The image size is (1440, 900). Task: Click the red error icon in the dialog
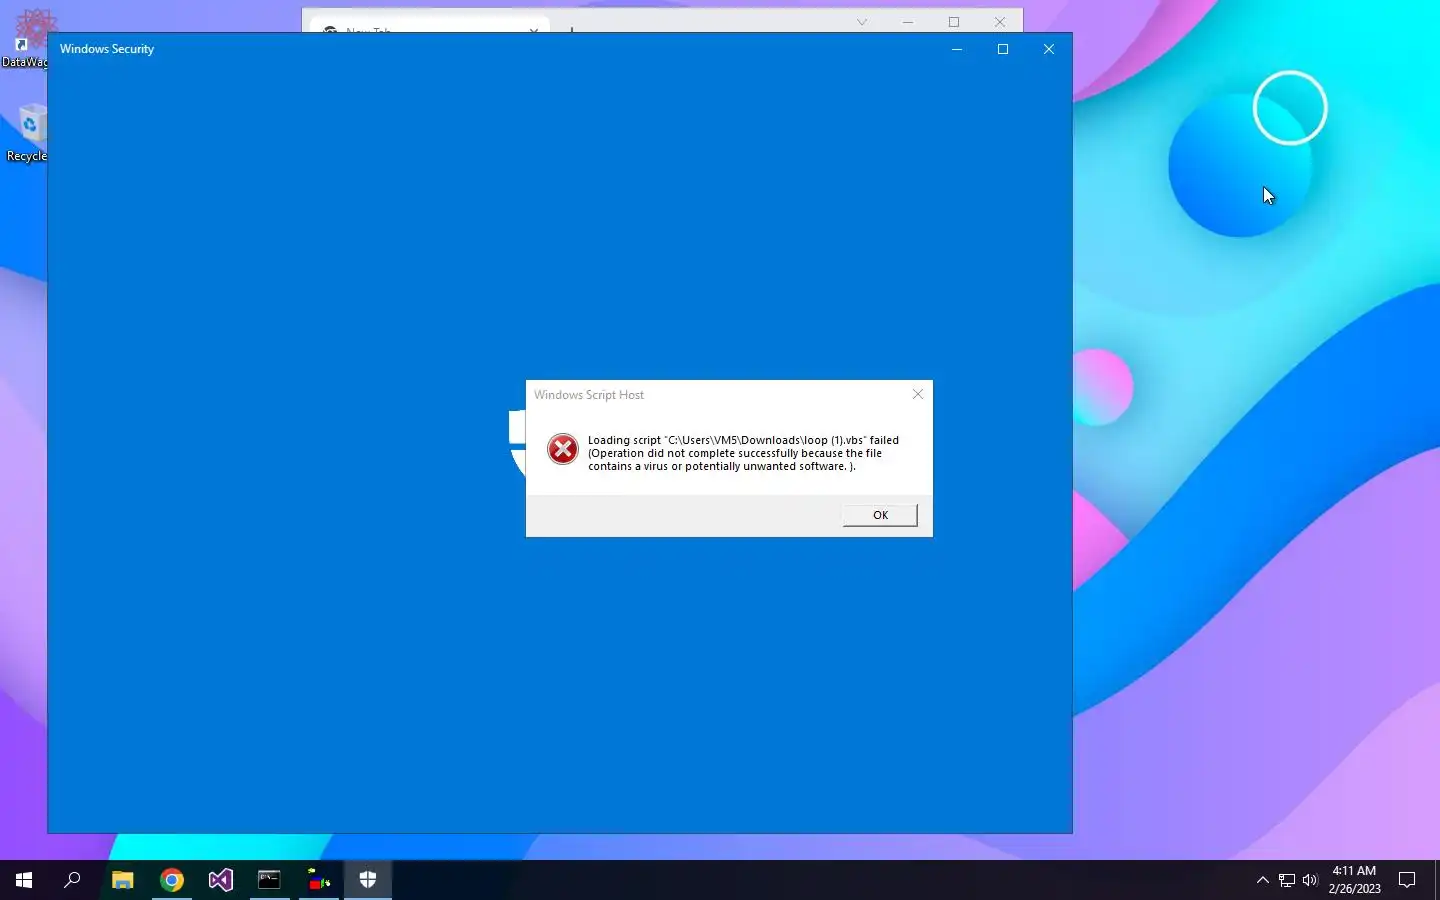(563, 449)
